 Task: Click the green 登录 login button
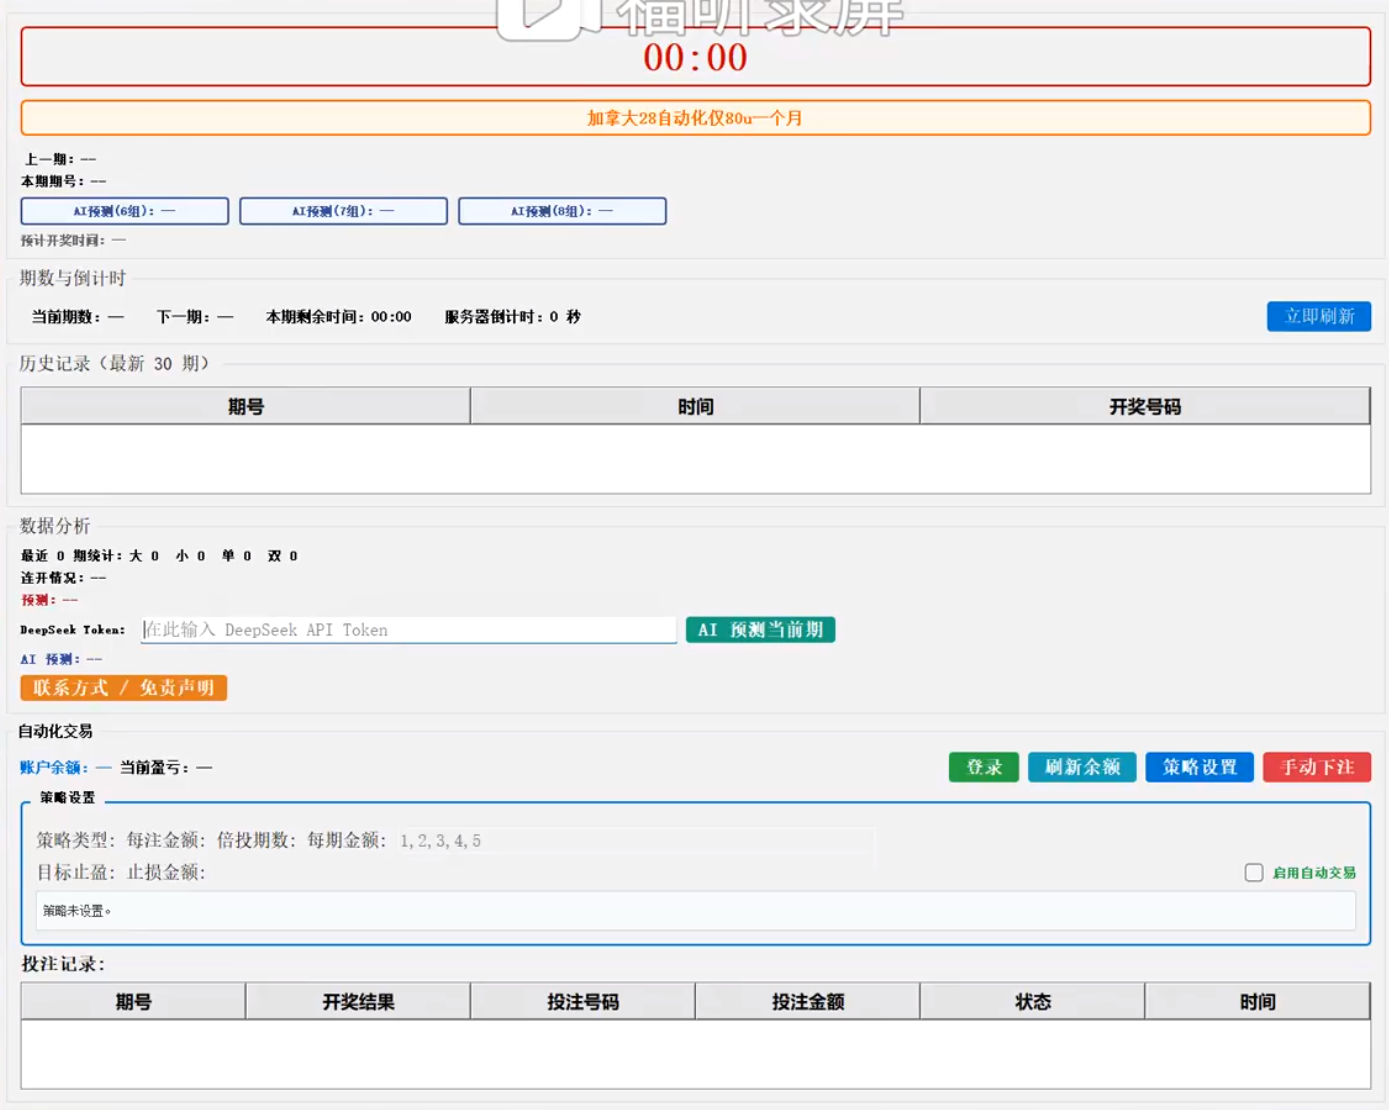983,767
